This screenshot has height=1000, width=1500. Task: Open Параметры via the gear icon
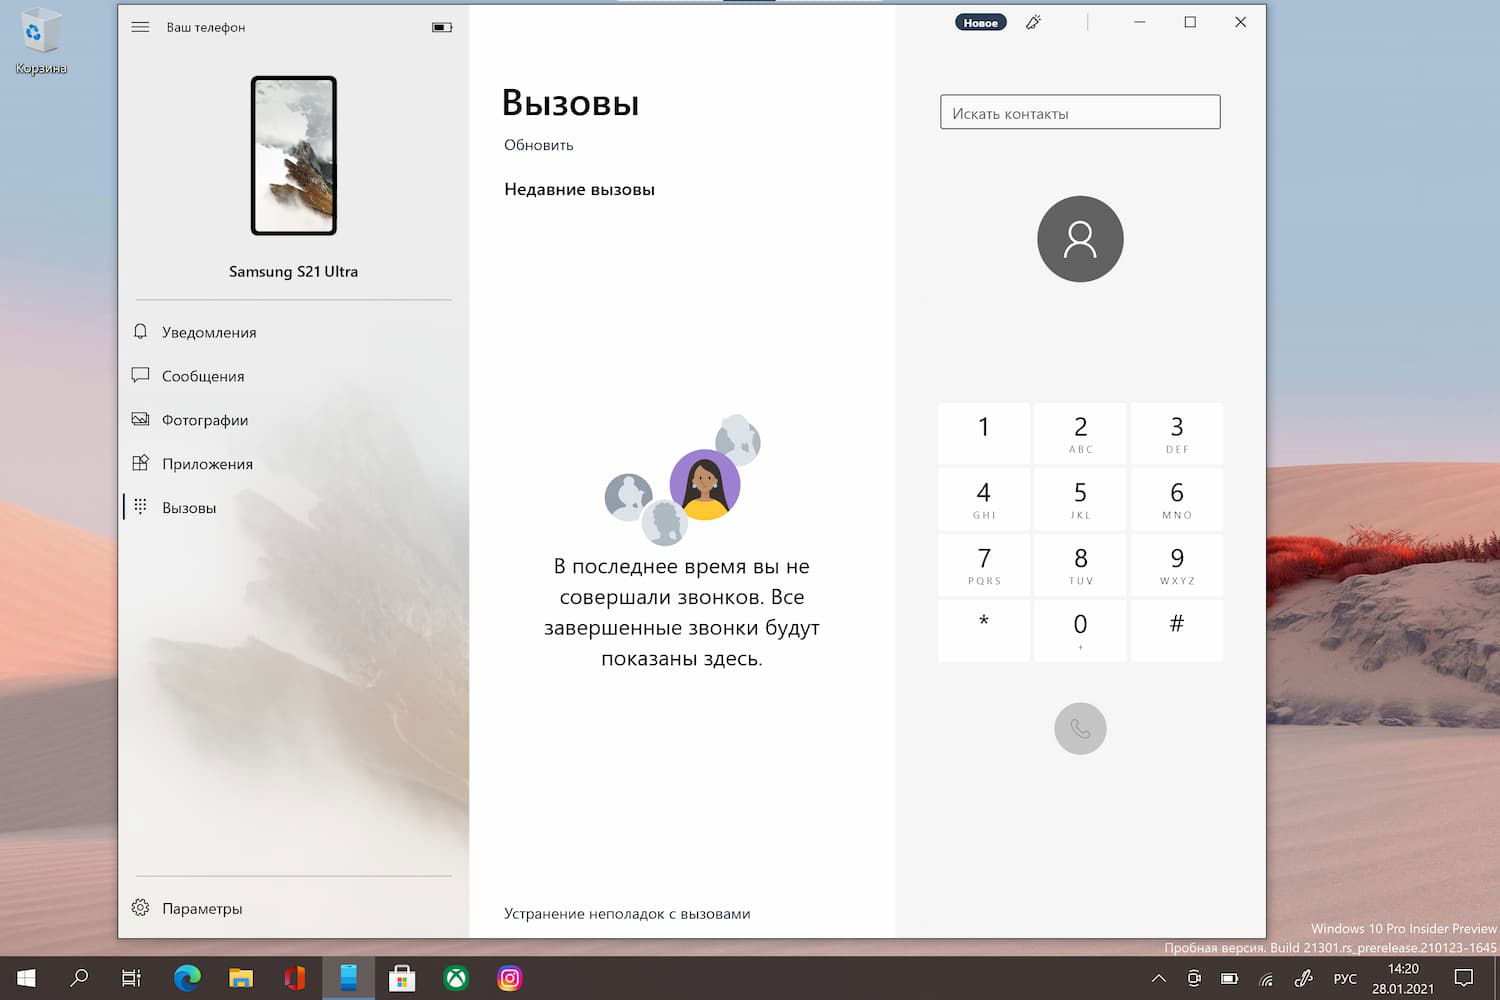point(140,907)
